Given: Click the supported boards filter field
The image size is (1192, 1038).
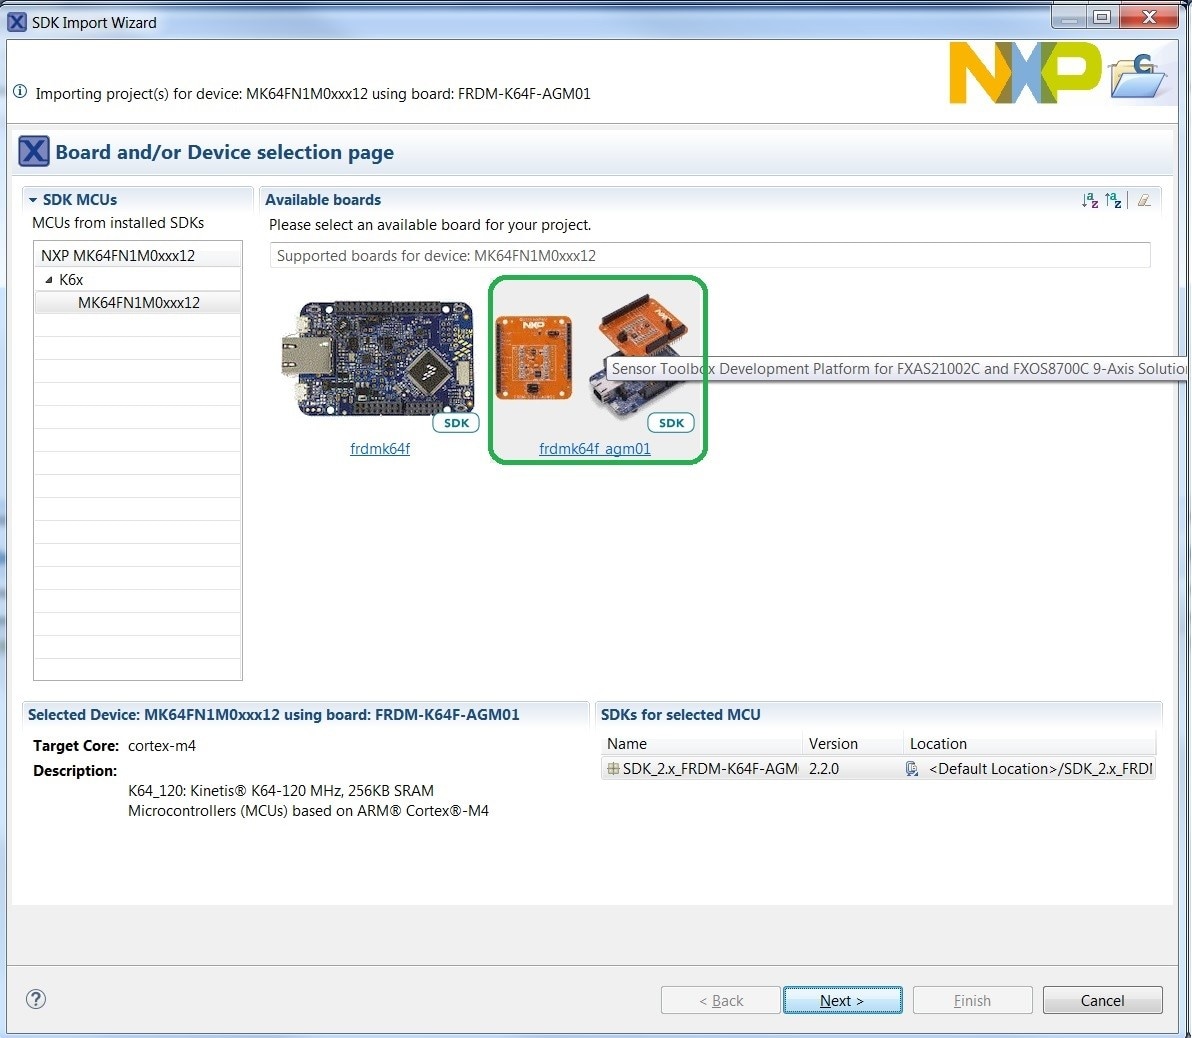Looking at the screenshot, I should pos(709,256).
